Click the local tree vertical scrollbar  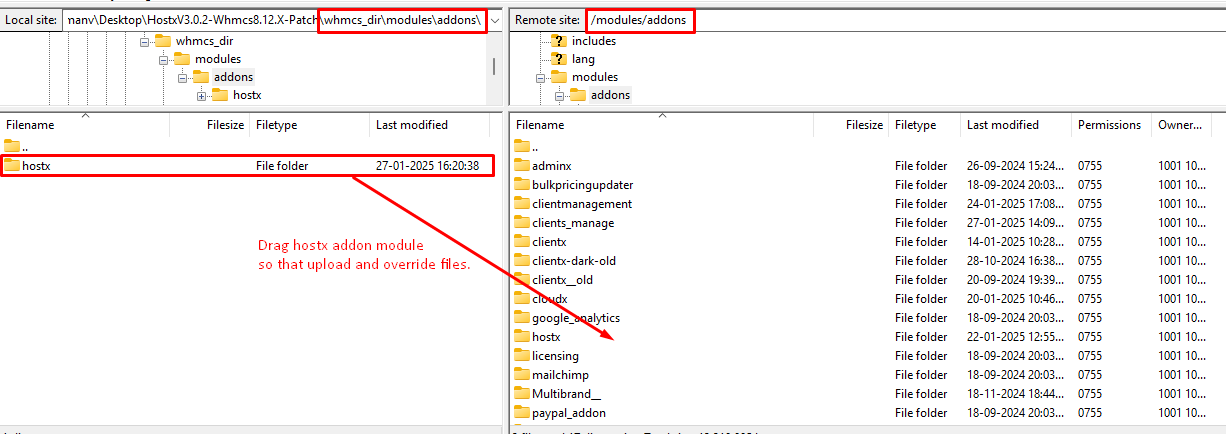[x=493, y=66]
